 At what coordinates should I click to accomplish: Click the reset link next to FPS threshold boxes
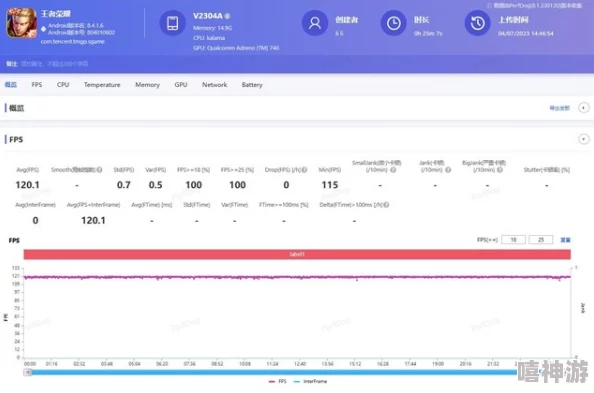pos(565,240)
